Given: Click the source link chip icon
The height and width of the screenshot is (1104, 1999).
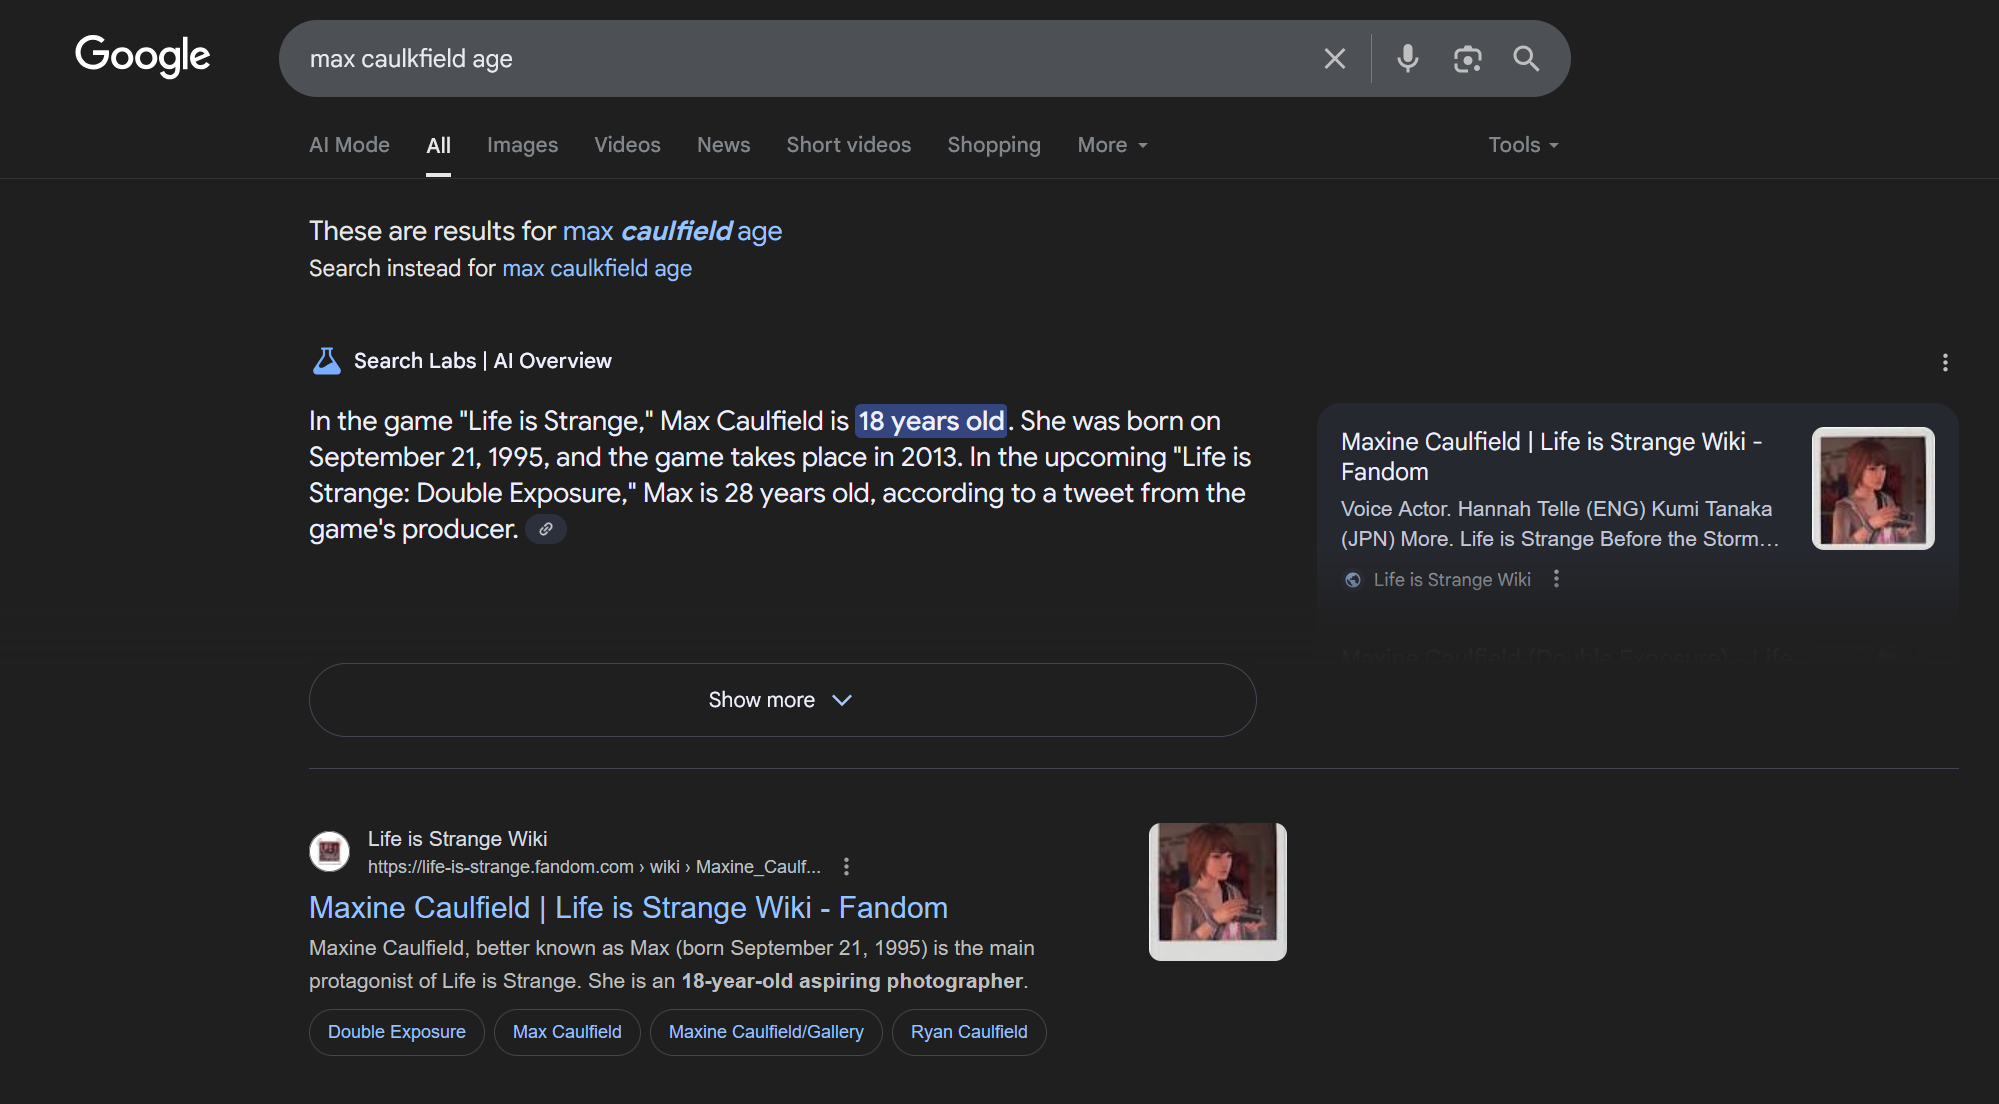Looking at the screenshot, I should pos(546,529).
